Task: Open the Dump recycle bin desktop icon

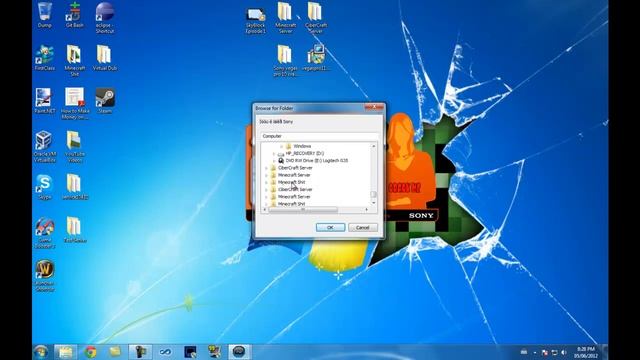Action: 44,15
